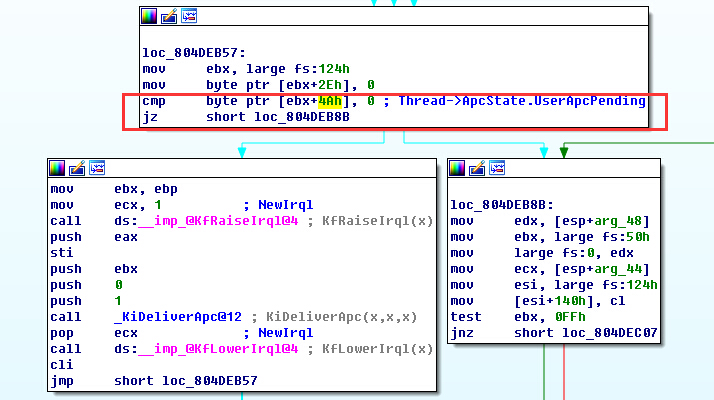Click the group nodes icon in the loc_804DEB57 node
Screen dimensions: 714x400
(x=189, y=16)
